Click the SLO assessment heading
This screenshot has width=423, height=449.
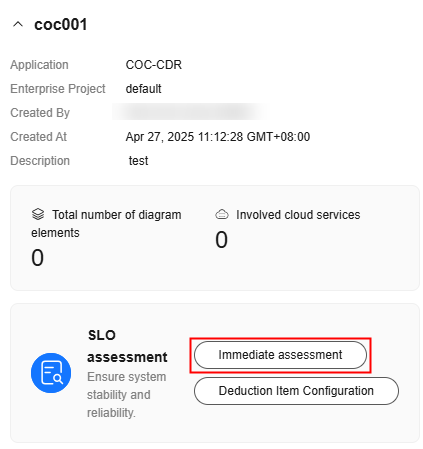pos(127,346)
